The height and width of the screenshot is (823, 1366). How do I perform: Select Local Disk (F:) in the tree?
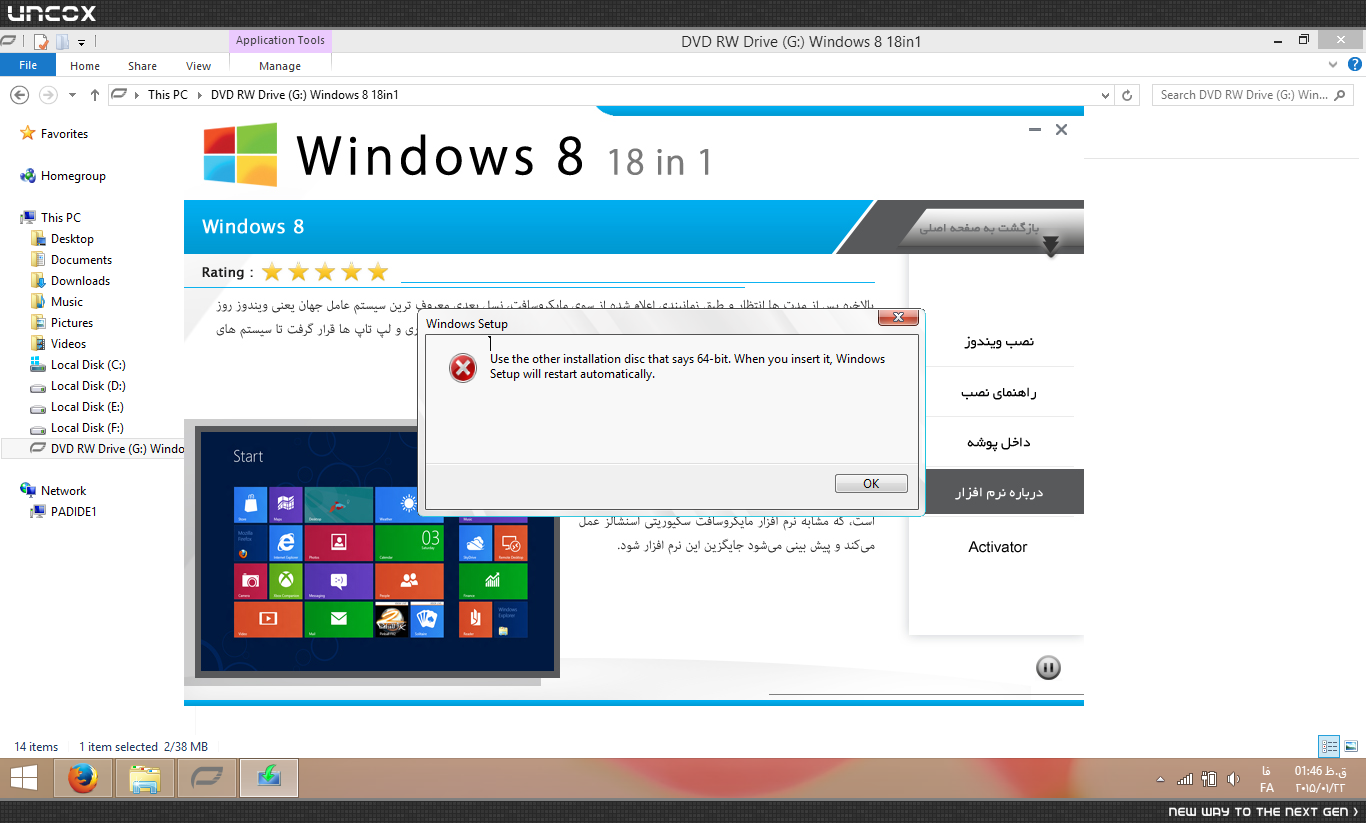pos(88,428)
